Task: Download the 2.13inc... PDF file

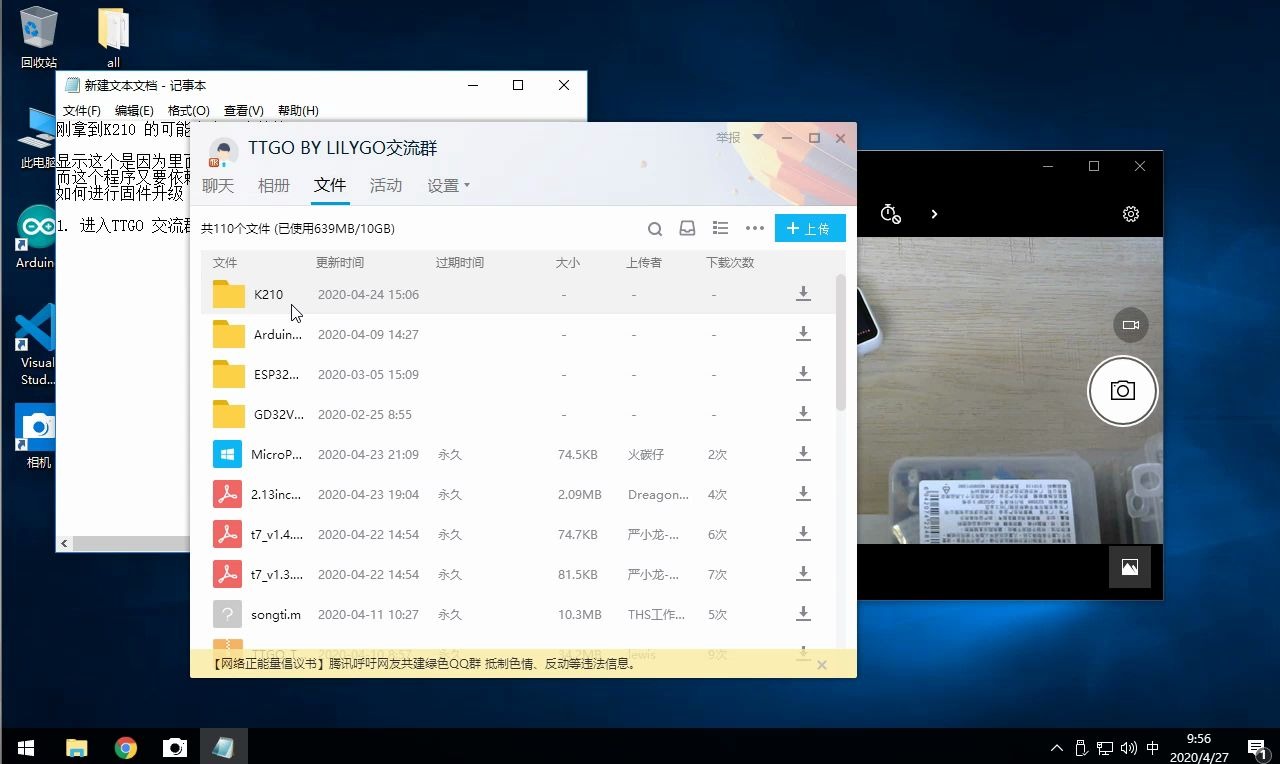Action: click(x=803, y=494)
